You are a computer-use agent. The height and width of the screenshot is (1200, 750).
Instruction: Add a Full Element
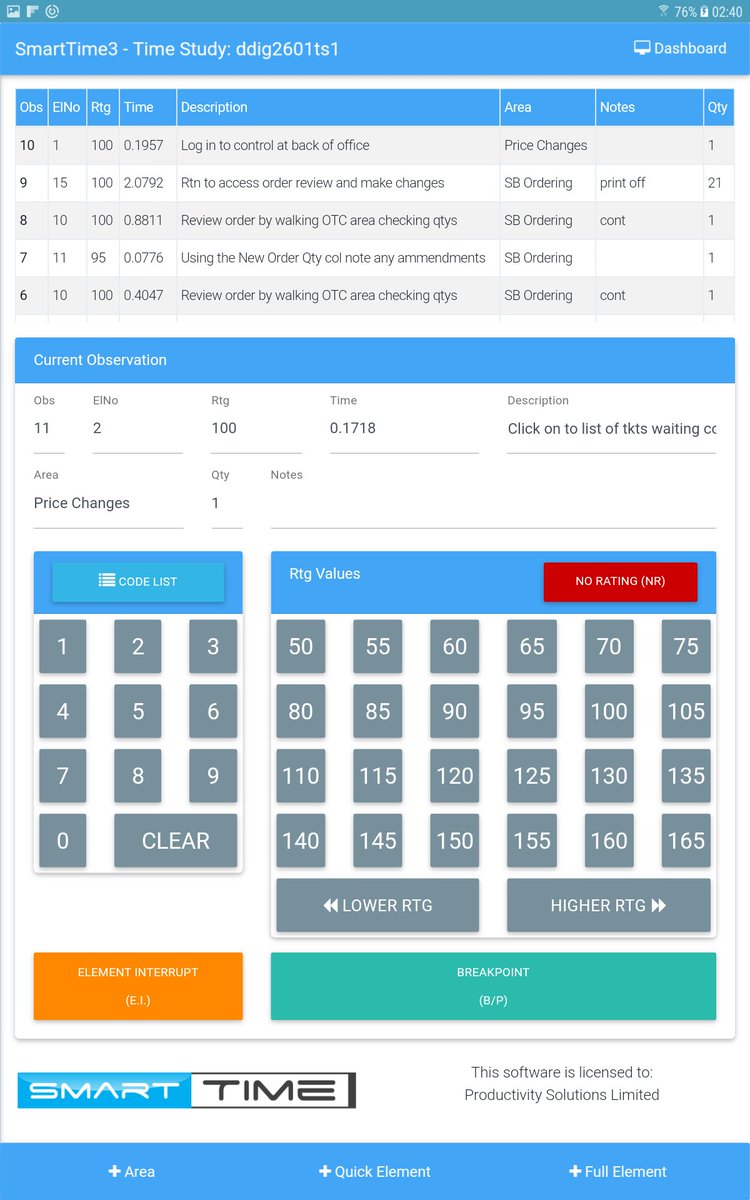pyautogui.click(x=618, y=1171)
